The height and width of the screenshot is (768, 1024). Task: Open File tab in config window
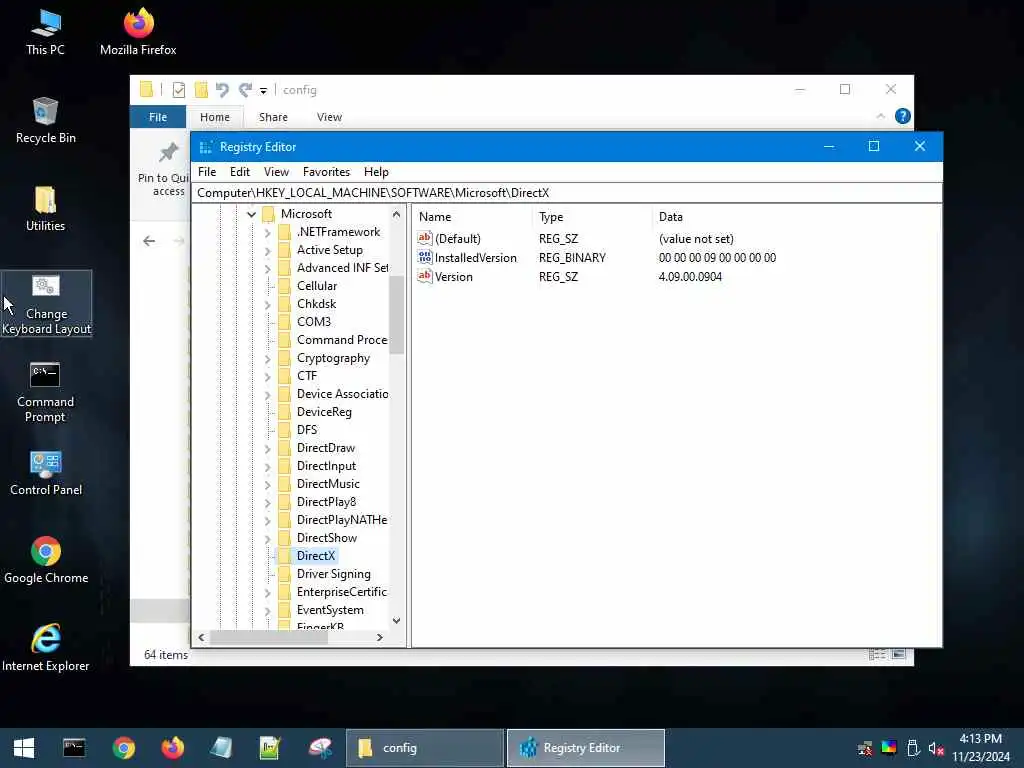pos(158,117)
